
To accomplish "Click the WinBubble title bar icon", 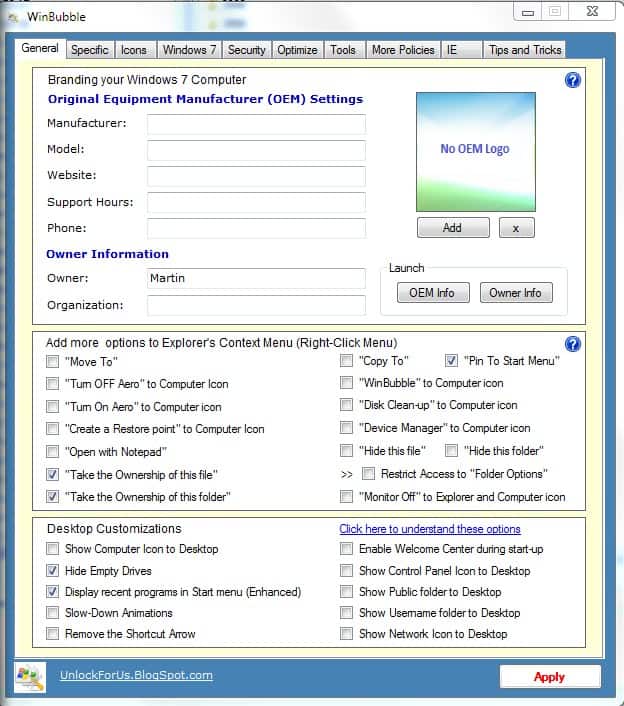I will pyautogui.click(x=13, y=17).
